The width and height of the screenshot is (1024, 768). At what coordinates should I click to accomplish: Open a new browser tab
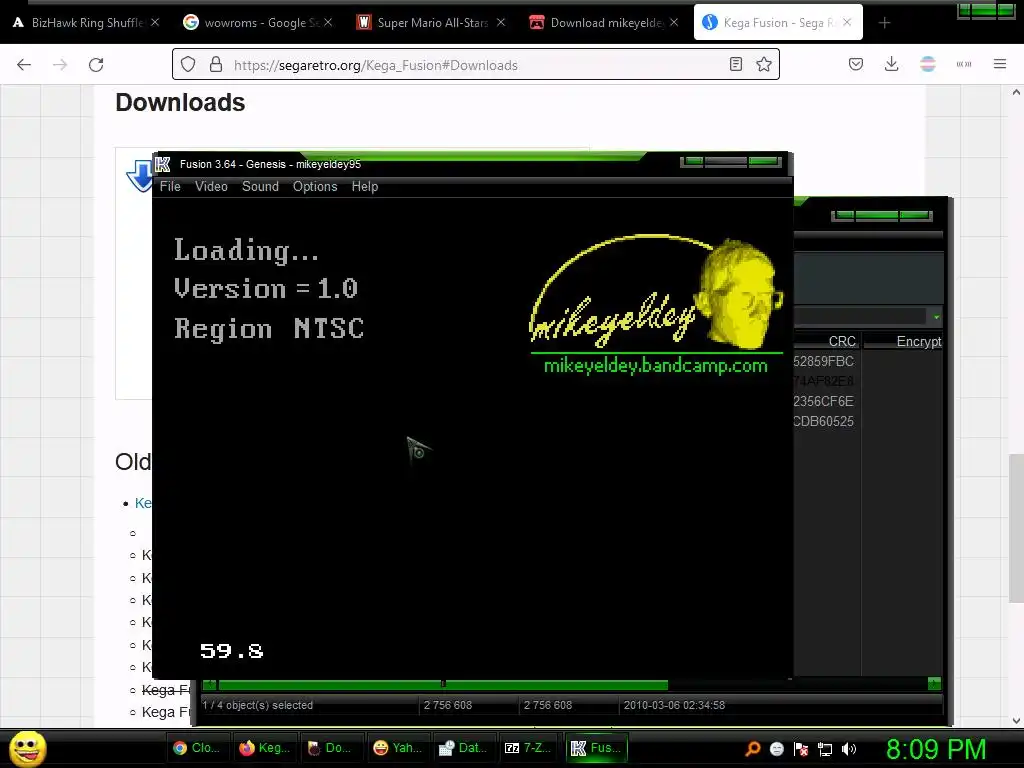click(884, 23)
